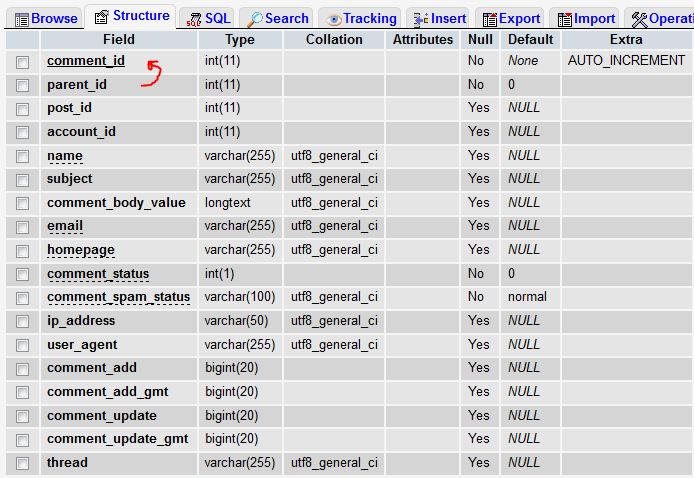
Task: Click the varchar(50) type cell
Action: pos(236,321)
